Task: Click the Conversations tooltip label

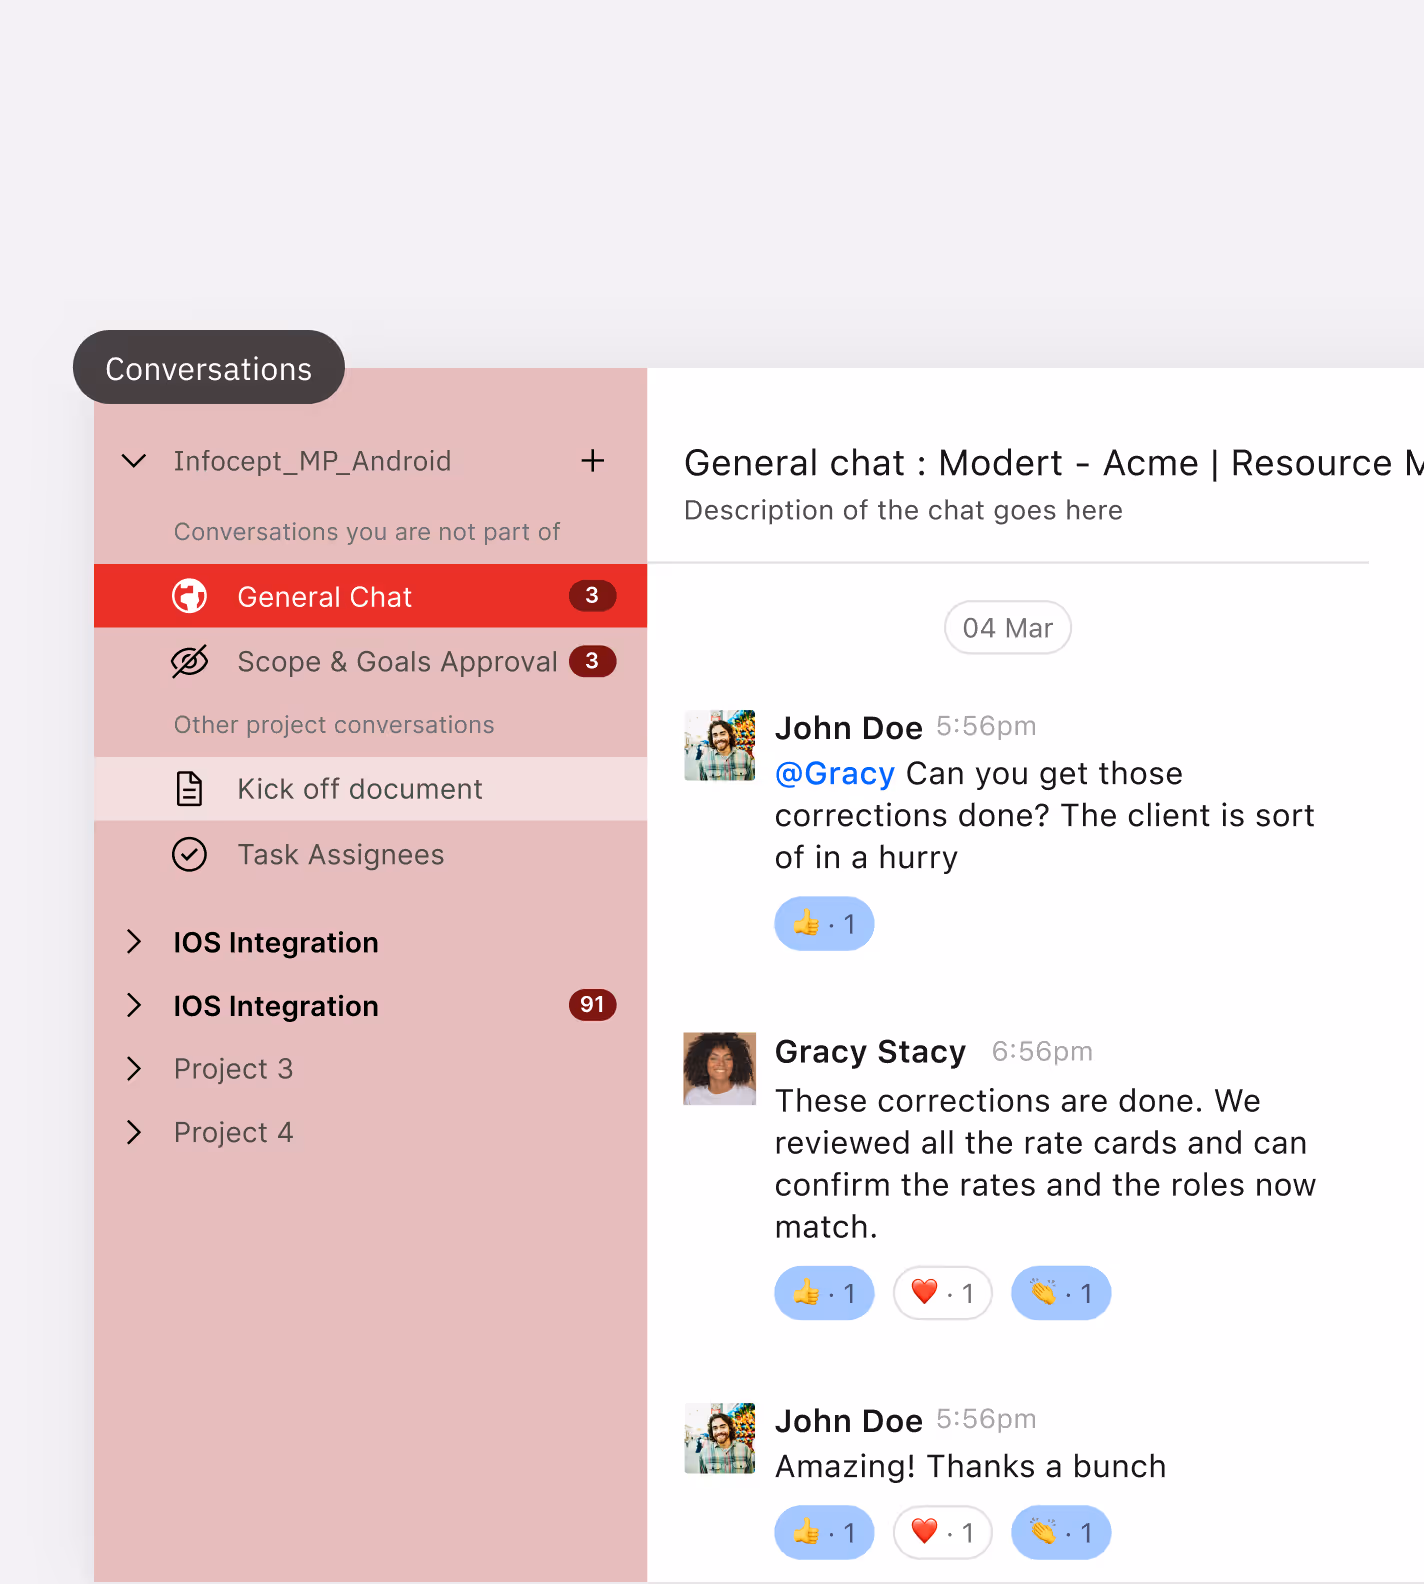Action: pyautogui.click(x=209, y=368)
